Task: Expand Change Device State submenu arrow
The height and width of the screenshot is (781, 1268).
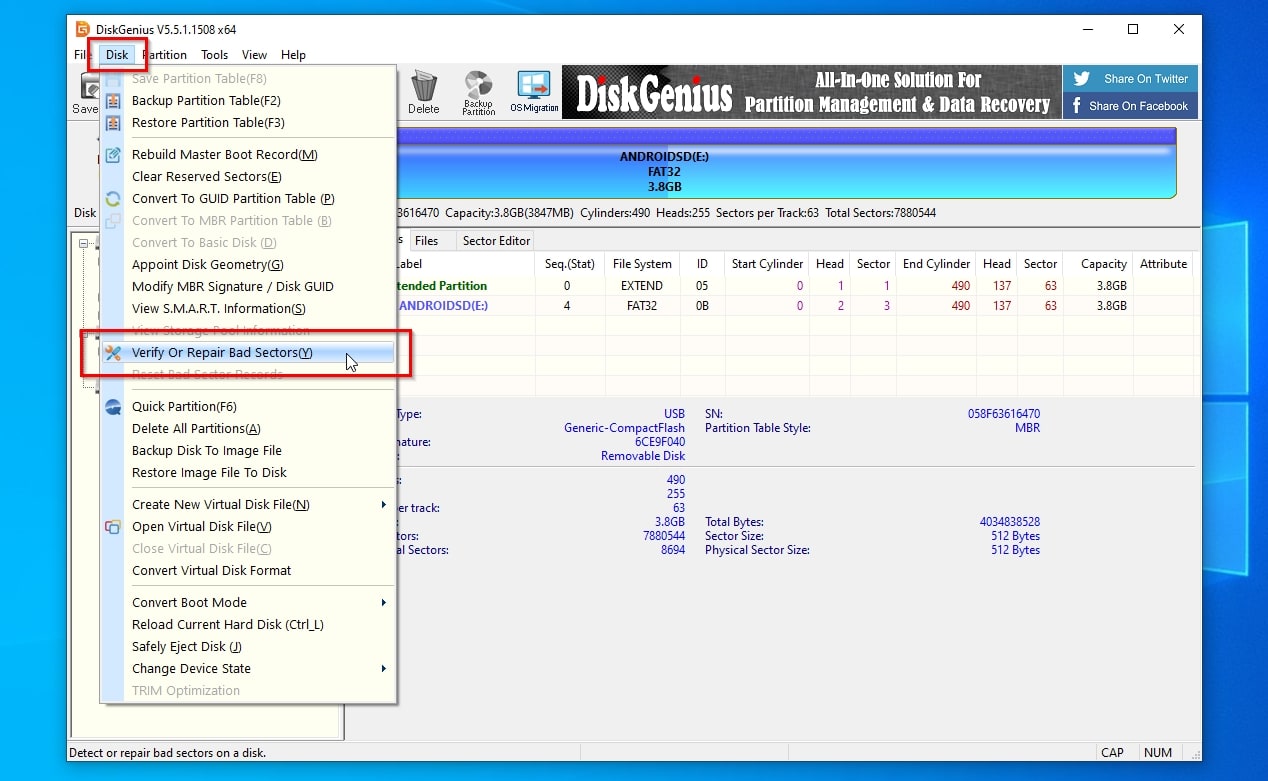Action: tap(383, 669)
